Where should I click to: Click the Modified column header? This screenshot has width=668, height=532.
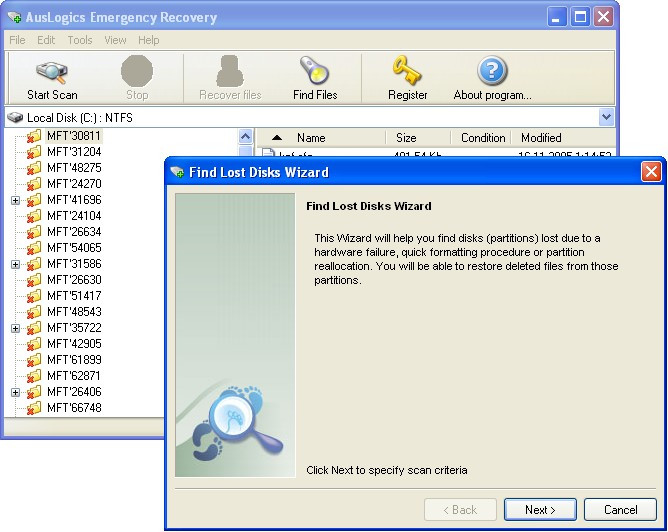tap(562, 138)
